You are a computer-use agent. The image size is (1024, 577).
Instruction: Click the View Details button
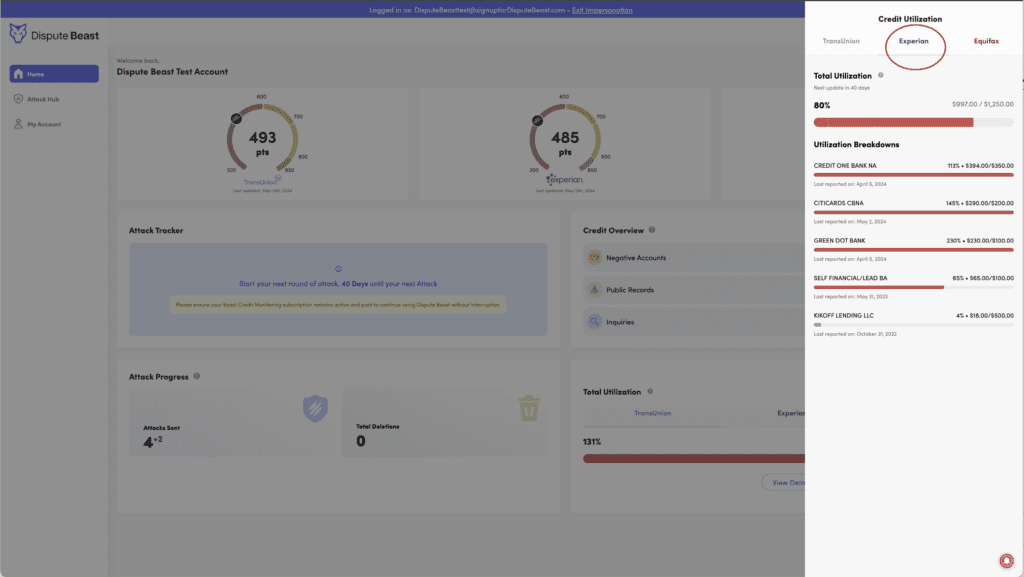(x=784, y=482)
